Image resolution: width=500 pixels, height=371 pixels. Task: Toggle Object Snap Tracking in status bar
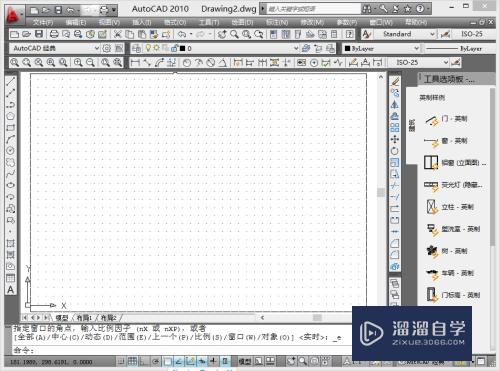coord(179,361)
